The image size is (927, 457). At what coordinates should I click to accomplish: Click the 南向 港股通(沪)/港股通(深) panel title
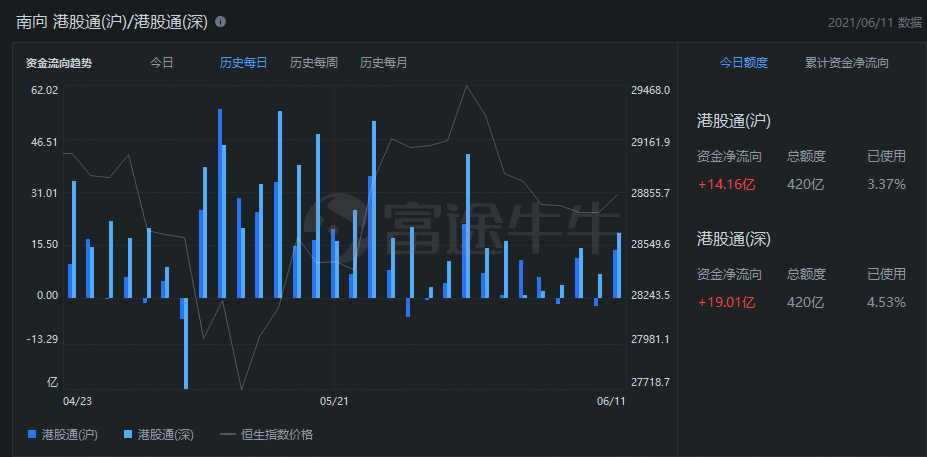111,21
